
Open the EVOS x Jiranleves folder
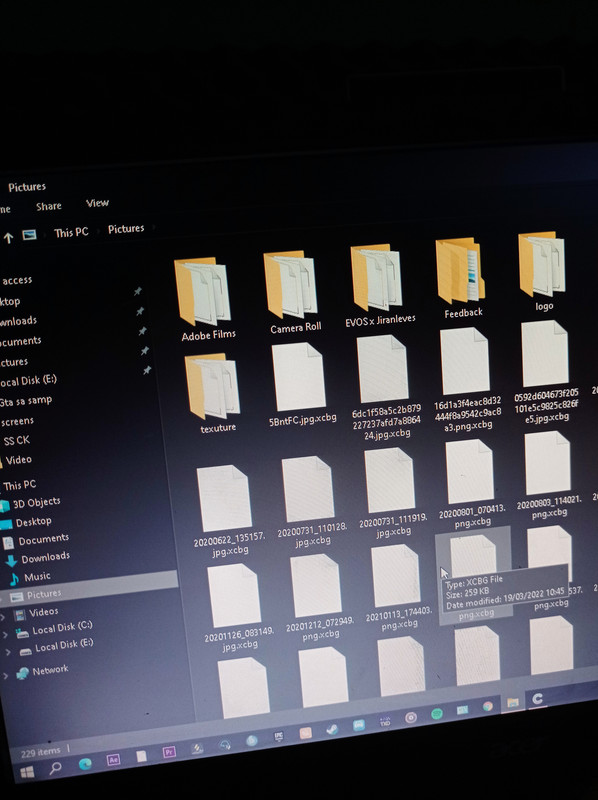[x=379, y=285]
